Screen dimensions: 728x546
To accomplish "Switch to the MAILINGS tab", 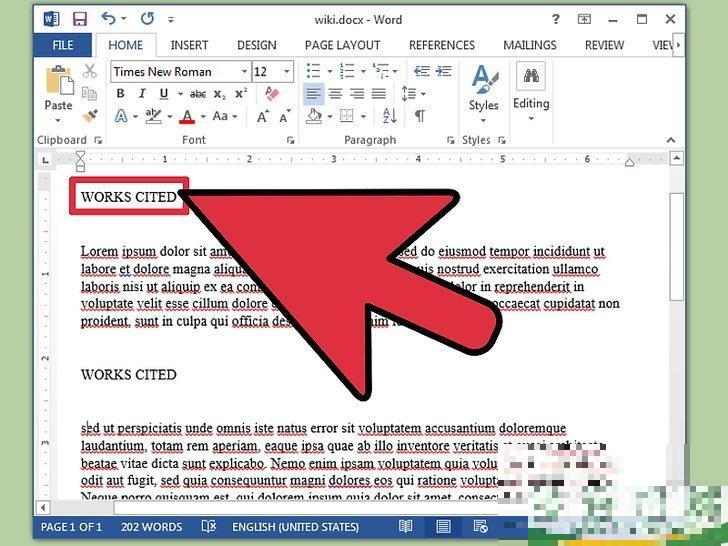I will coord(530,45).
